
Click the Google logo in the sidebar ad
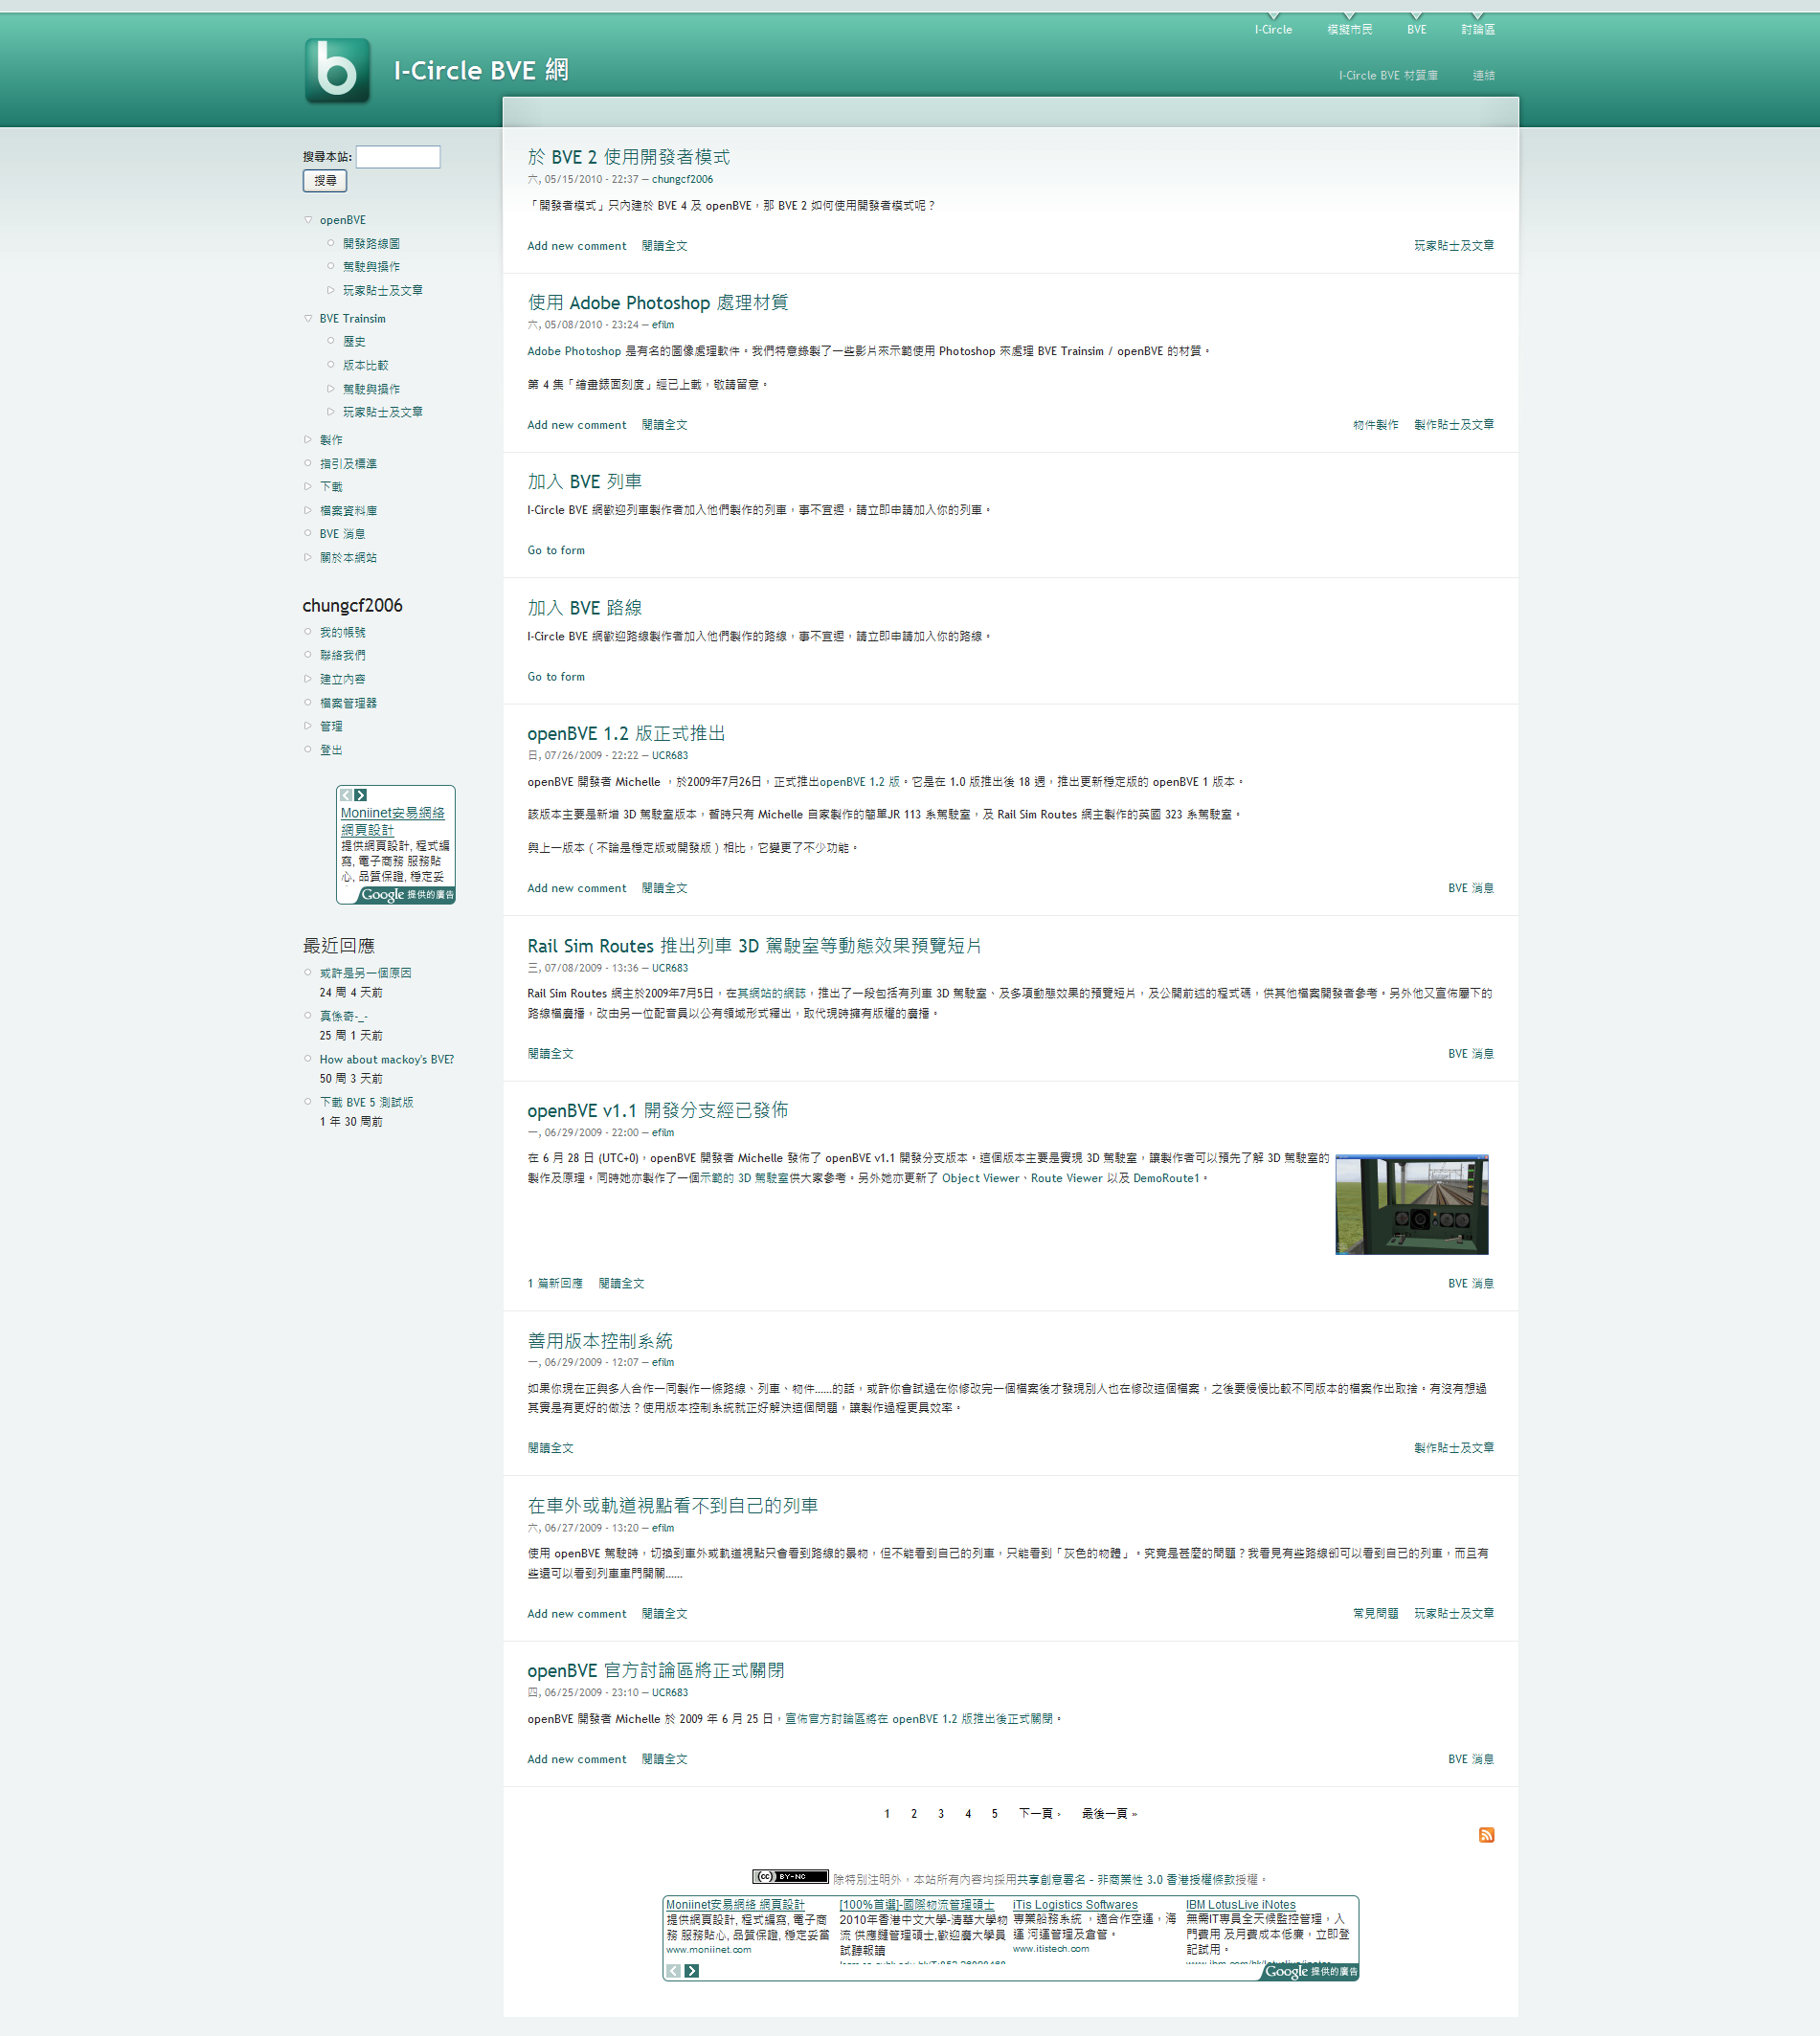coord(382,895)
